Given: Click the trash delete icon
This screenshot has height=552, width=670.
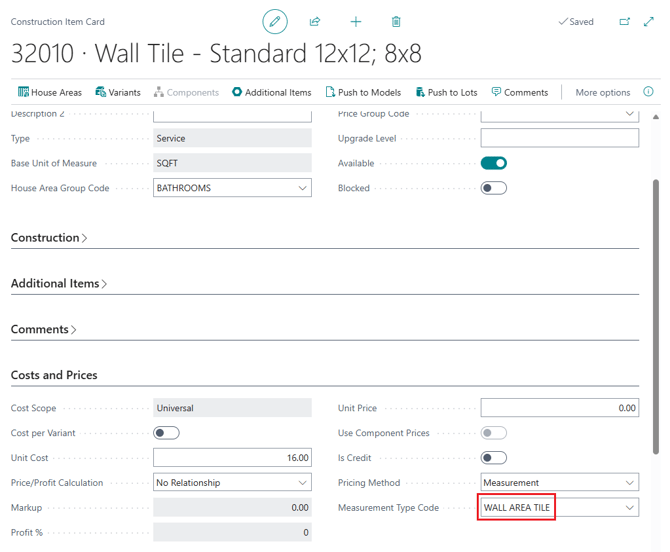Looking at the screenshot, I should 396,21.
